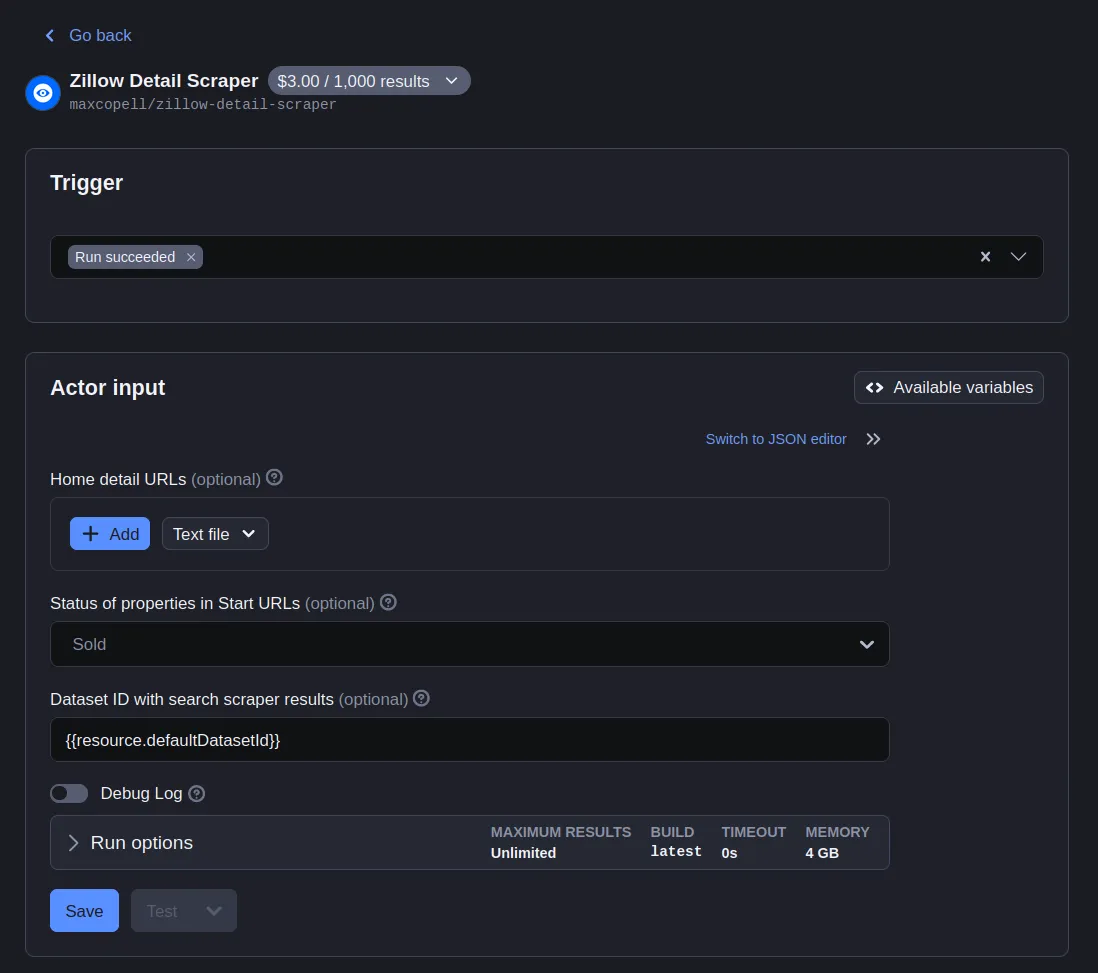Open the Sold status dropdown
Screen dimensions: 1098x973
click(469, 644)
